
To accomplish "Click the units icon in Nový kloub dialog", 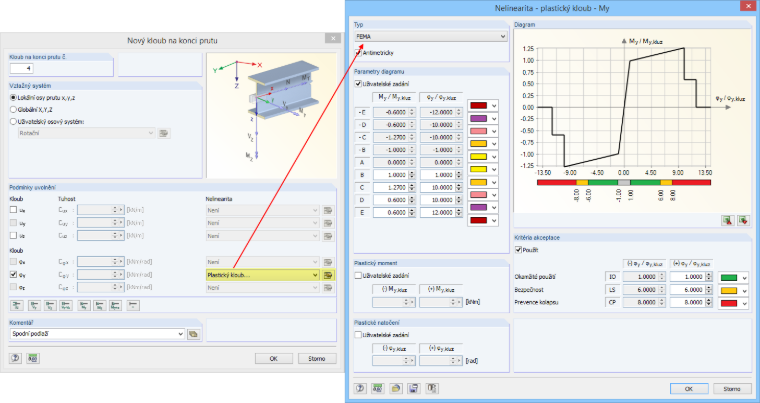I will pos(33,358).
